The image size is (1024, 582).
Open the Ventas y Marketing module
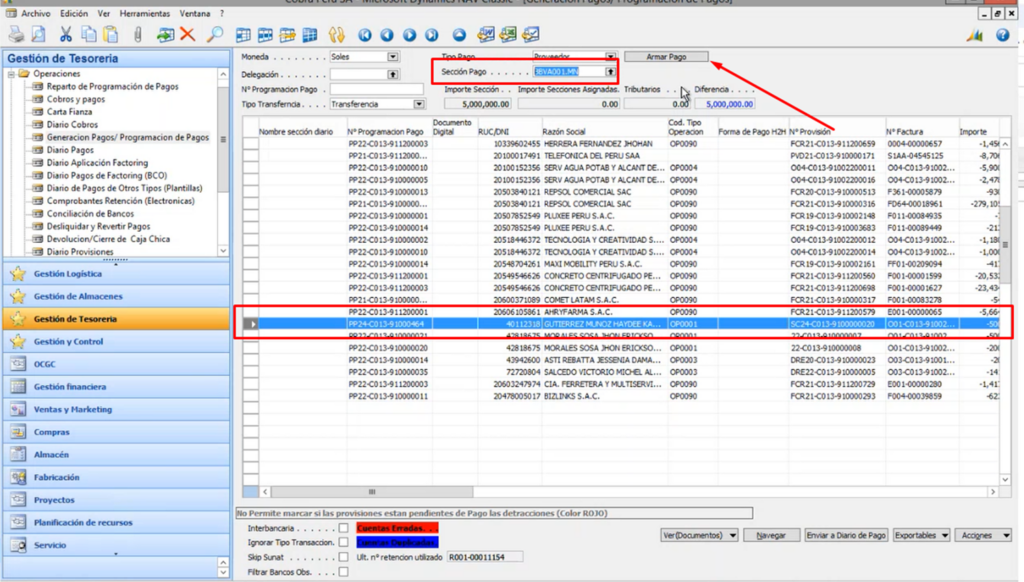tap(116, 410)
